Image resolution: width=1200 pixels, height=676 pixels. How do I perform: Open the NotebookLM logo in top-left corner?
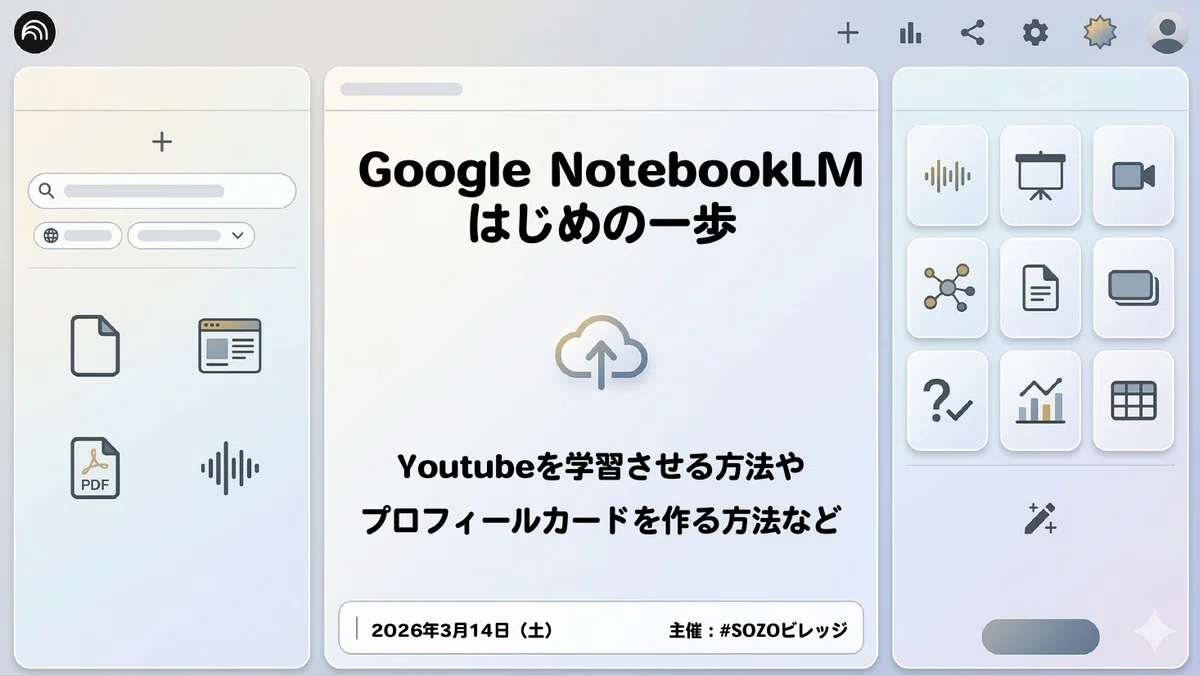(x=35, y=33)
